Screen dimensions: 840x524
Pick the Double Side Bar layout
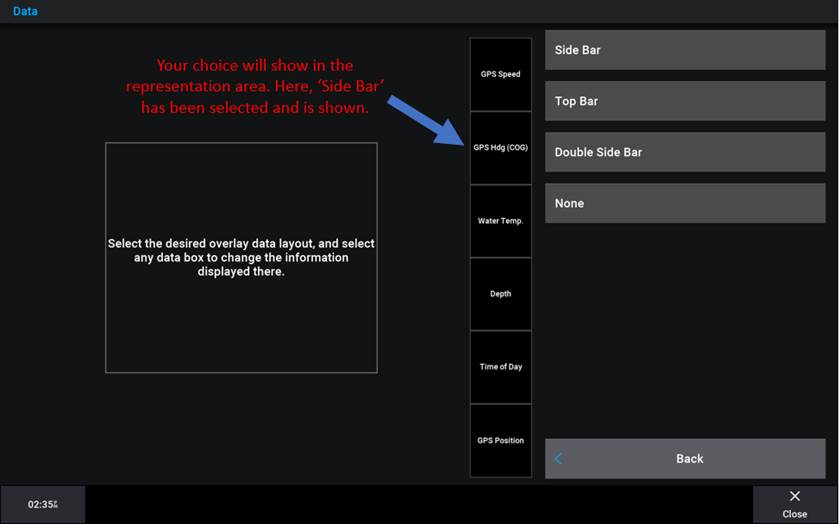pyautogui.click(x=685, y=152)
